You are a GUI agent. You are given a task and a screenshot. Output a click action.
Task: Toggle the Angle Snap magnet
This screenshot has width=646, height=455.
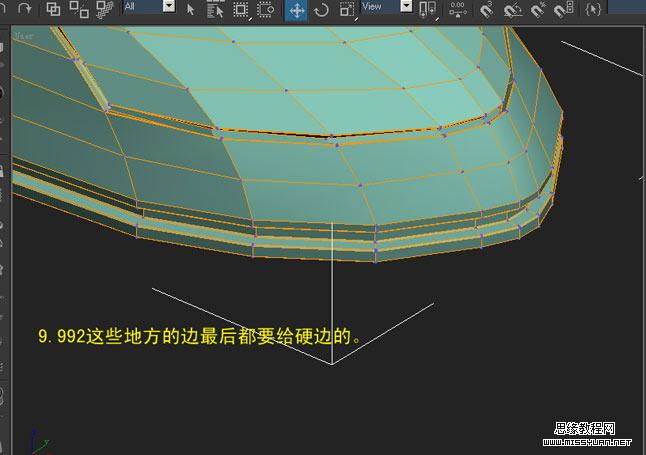coord(513,9)
